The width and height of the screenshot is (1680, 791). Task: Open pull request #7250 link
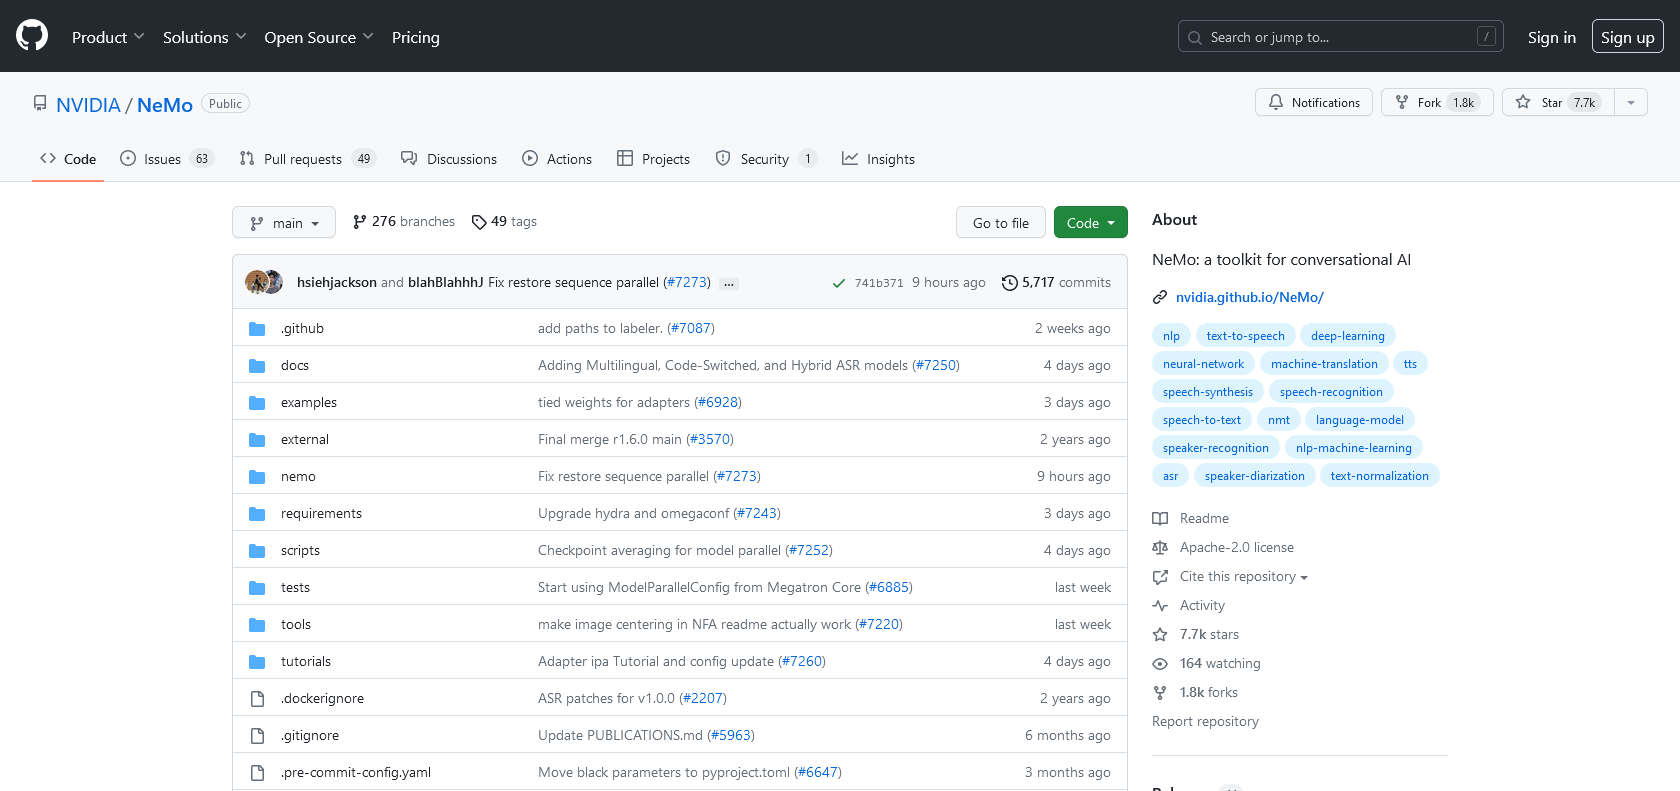click(x=936, y=365)
